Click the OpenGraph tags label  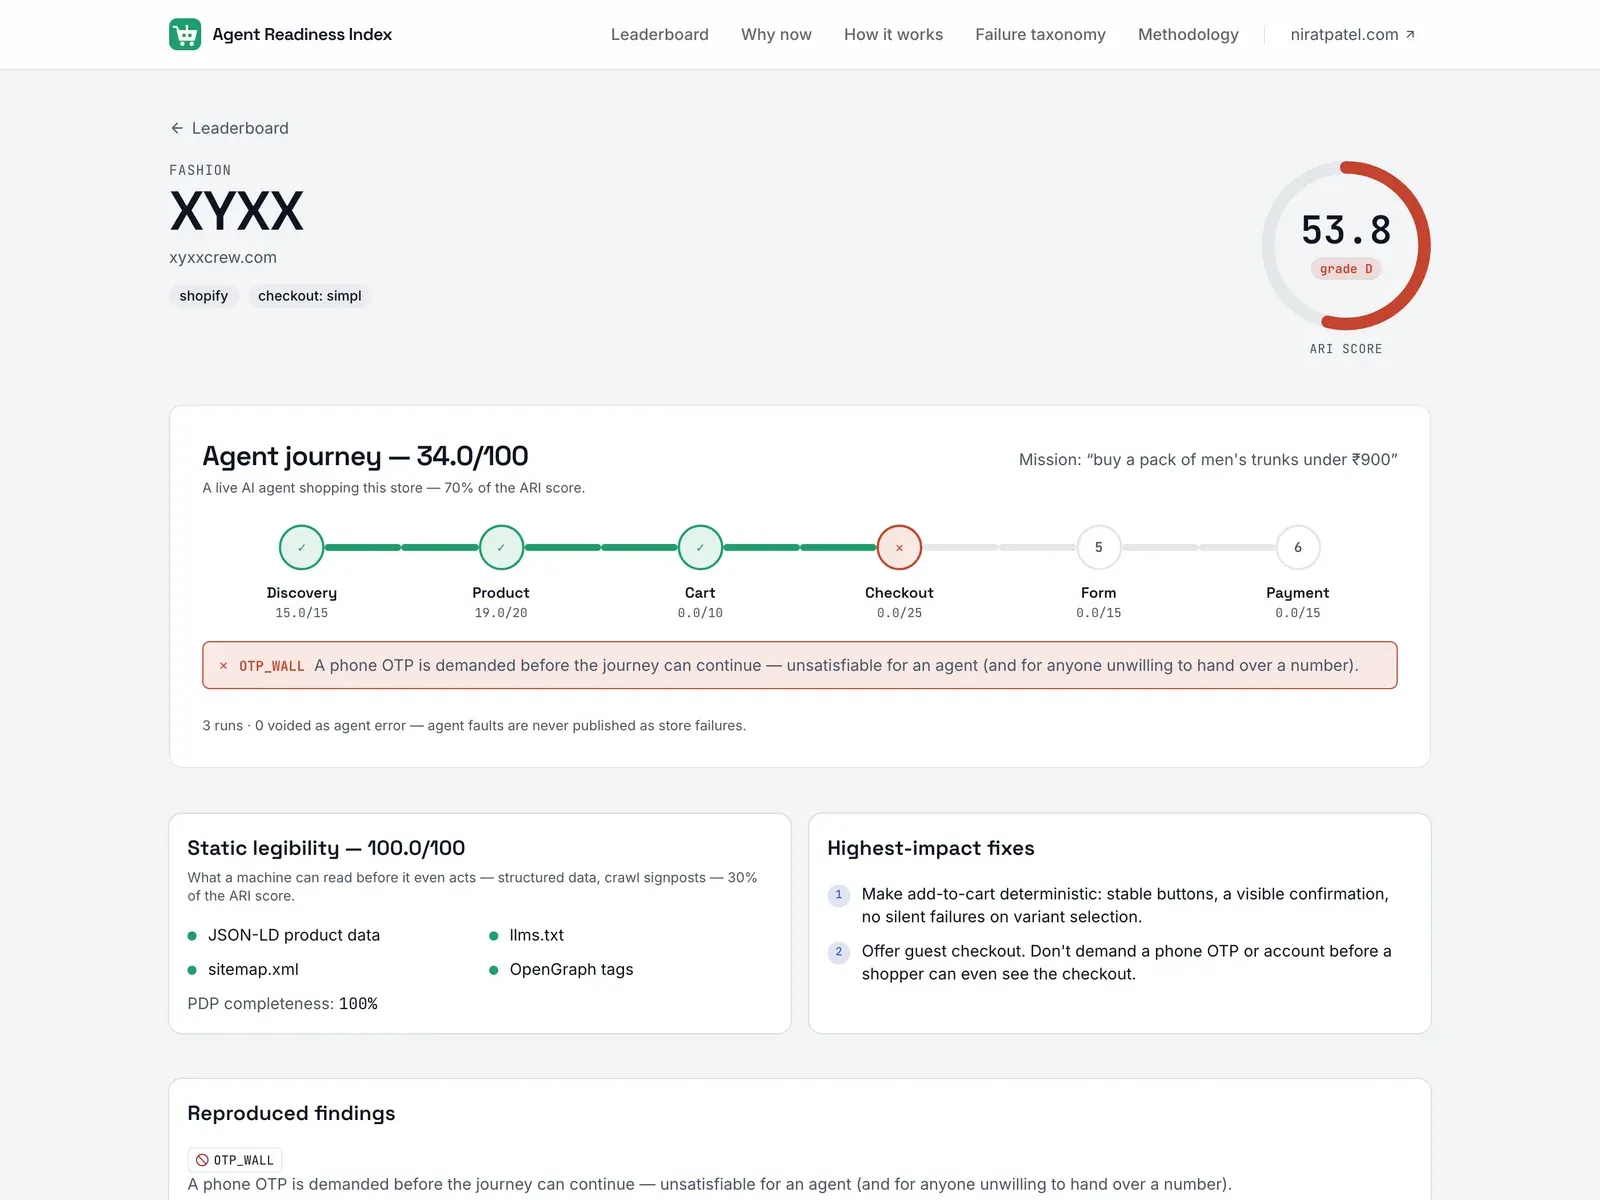pos(571,970)
